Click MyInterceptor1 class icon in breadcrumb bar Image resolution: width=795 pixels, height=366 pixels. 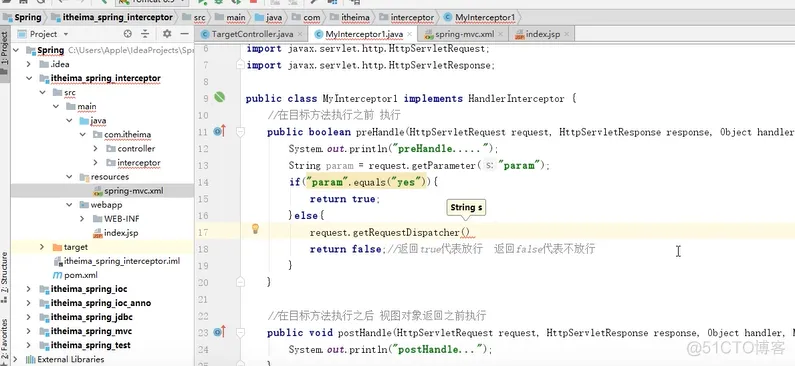(447, 17)
